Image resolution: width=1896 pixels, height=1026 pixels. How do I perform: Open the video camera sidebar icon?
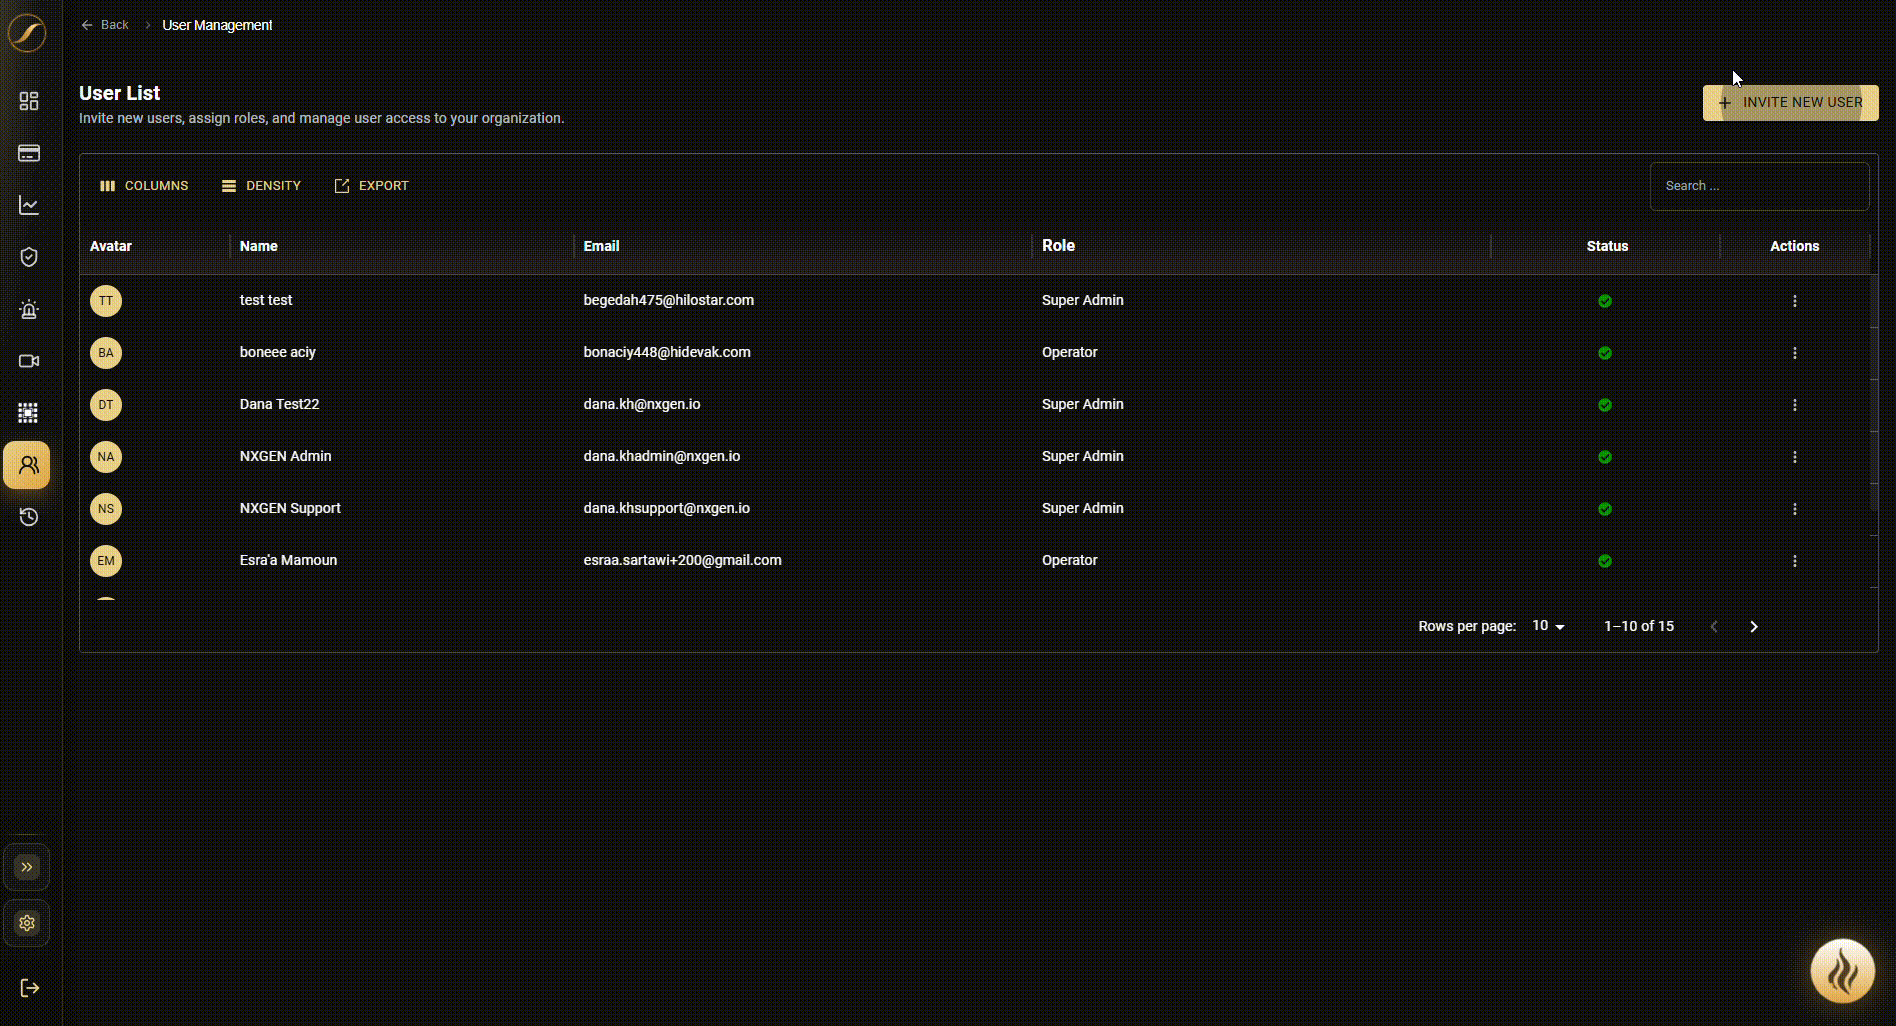pos(29,361)
